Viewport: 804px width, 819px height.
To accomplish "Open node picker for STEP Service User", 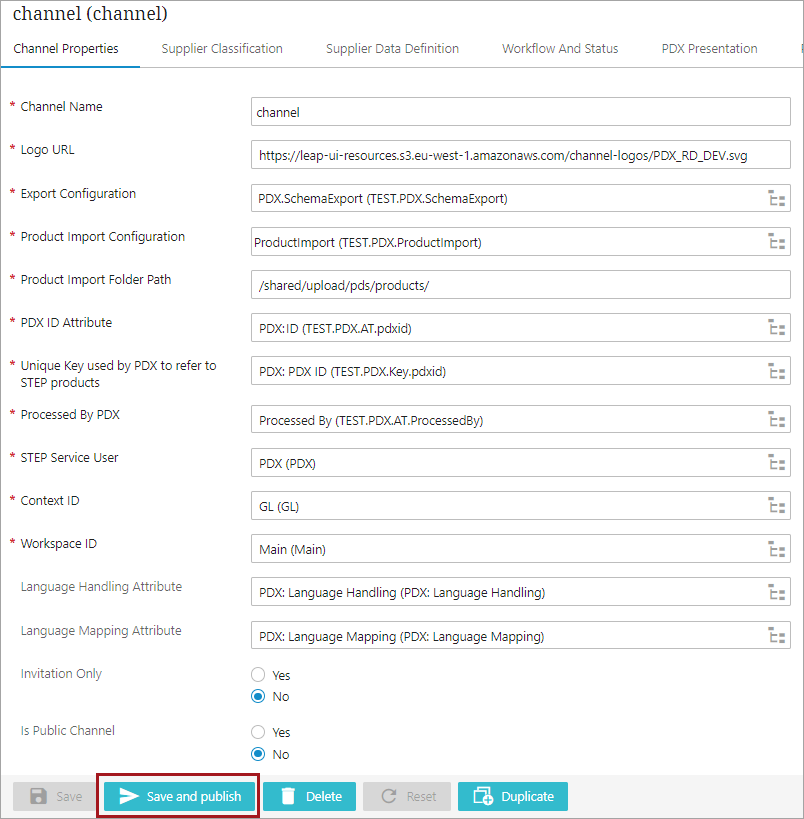I will (775, 463).
